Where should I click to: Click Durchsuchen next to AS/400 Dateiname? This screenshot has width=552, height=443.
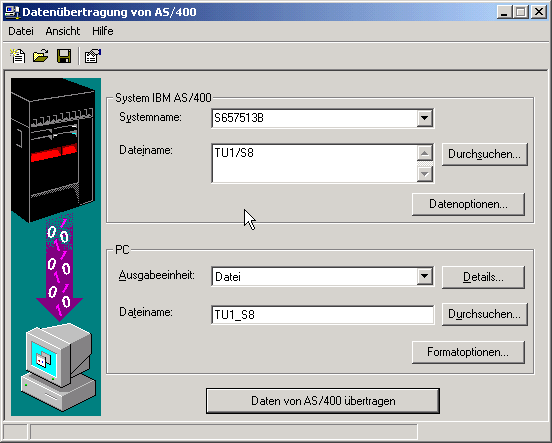484,154
